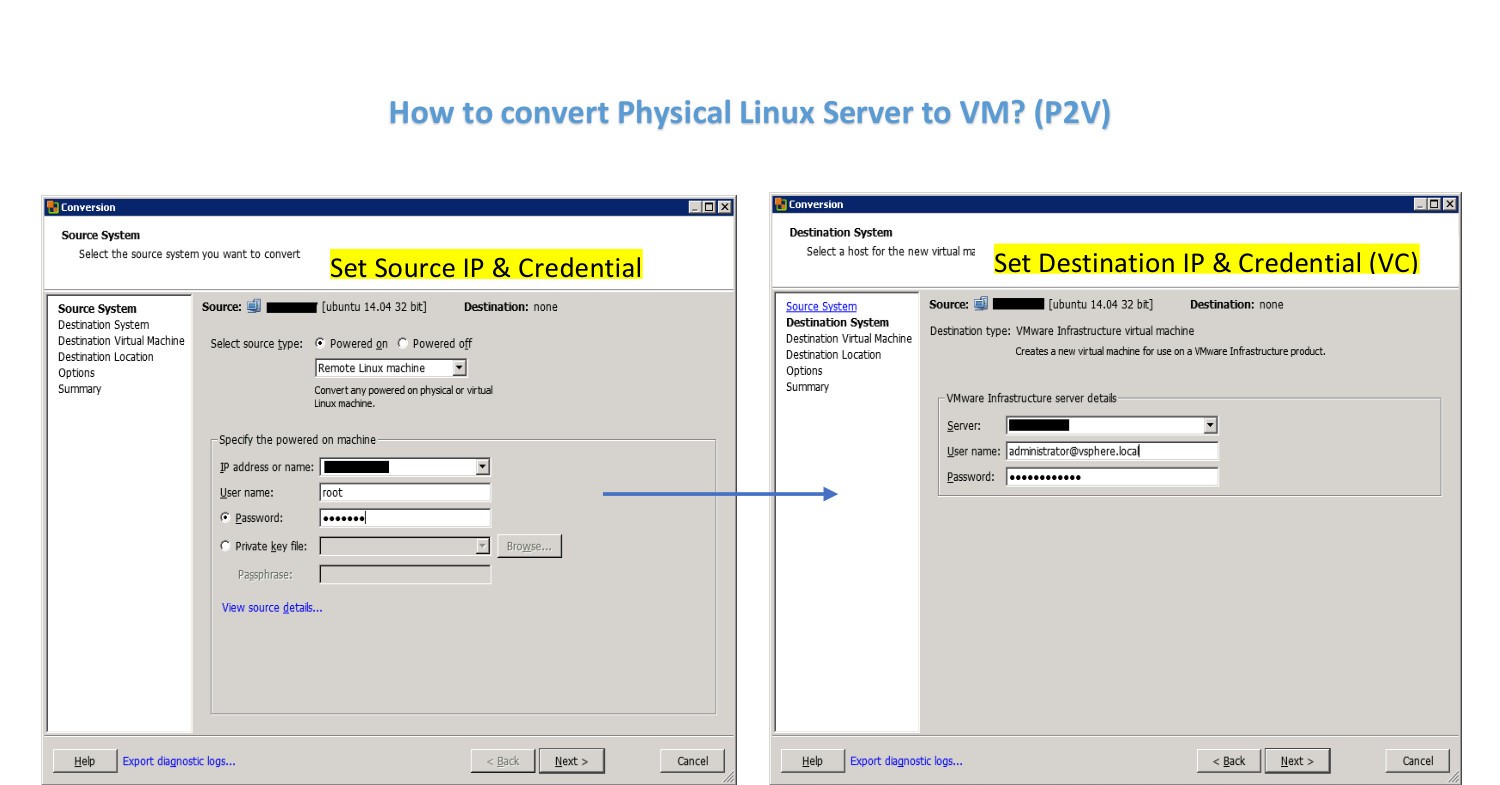Select Destination System step in left wizard sidebar
The height and width of the screenshot is (785, 1500).
click(103, 325)
